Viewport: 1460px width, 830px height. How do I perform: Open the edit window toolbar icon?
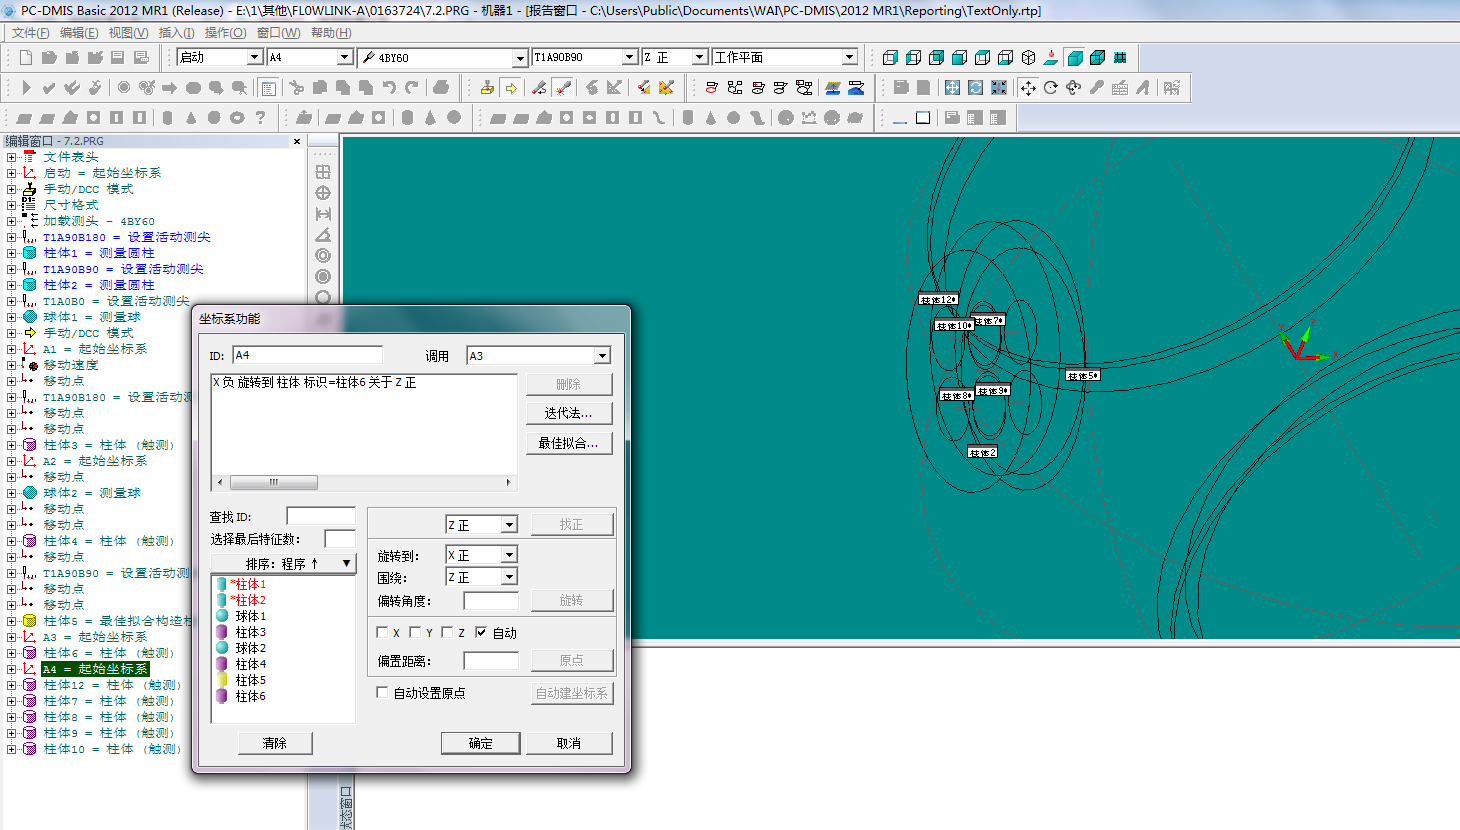(268, 88)
